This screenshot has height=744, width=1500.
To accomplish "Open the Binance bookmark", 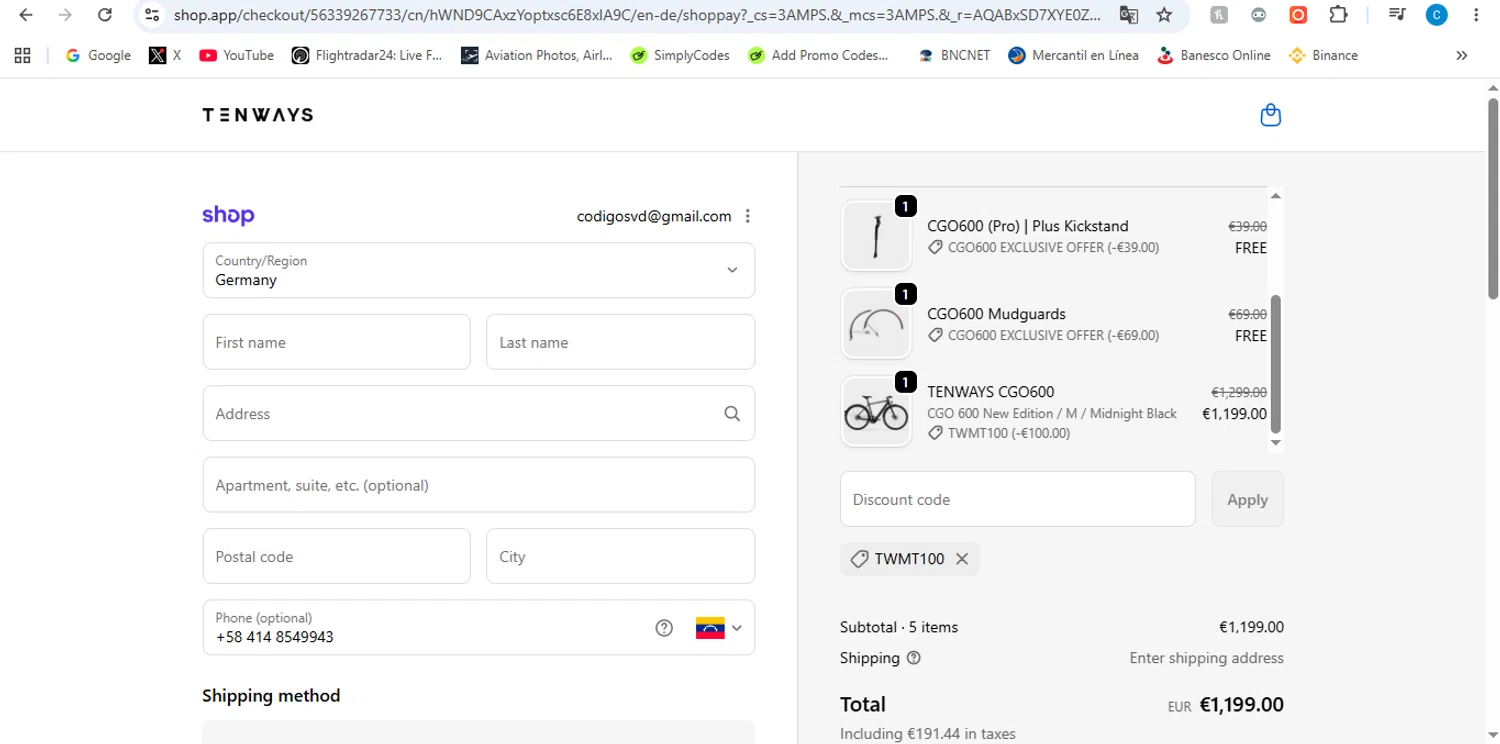I will (x=1323, y=56).
